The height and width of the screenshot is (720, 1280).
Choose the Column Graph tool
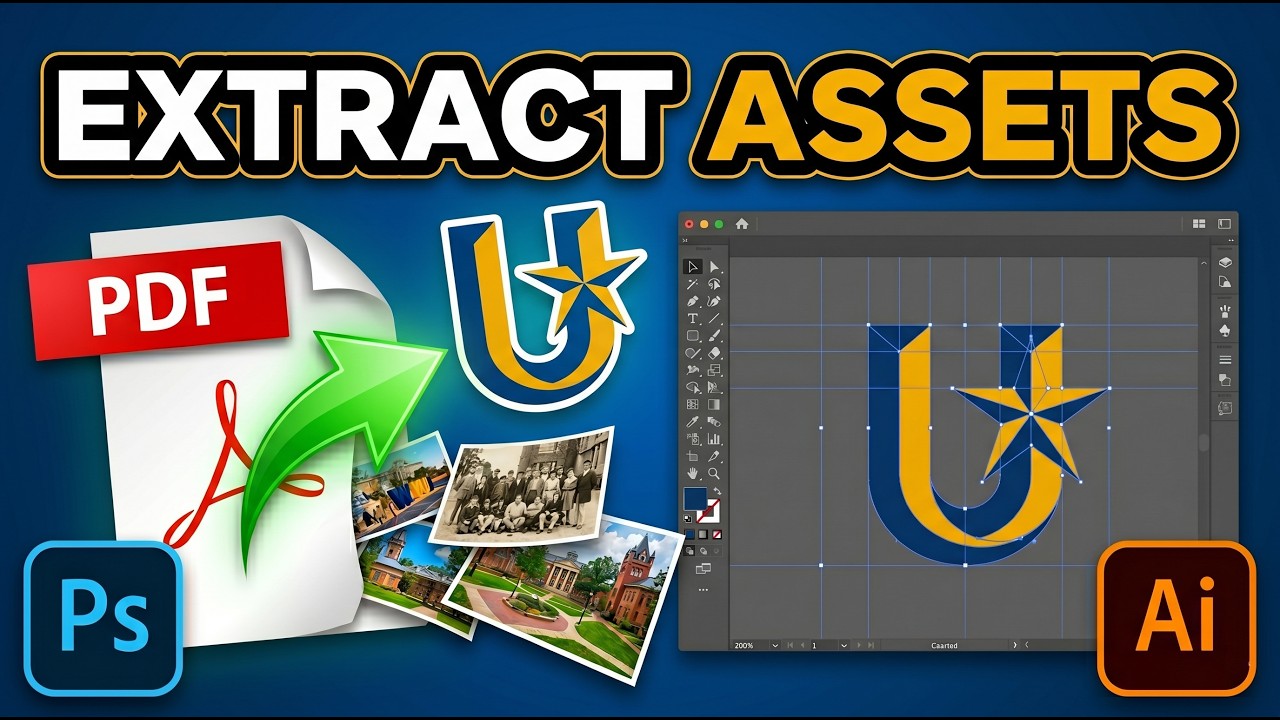click(x=714, y=439)
